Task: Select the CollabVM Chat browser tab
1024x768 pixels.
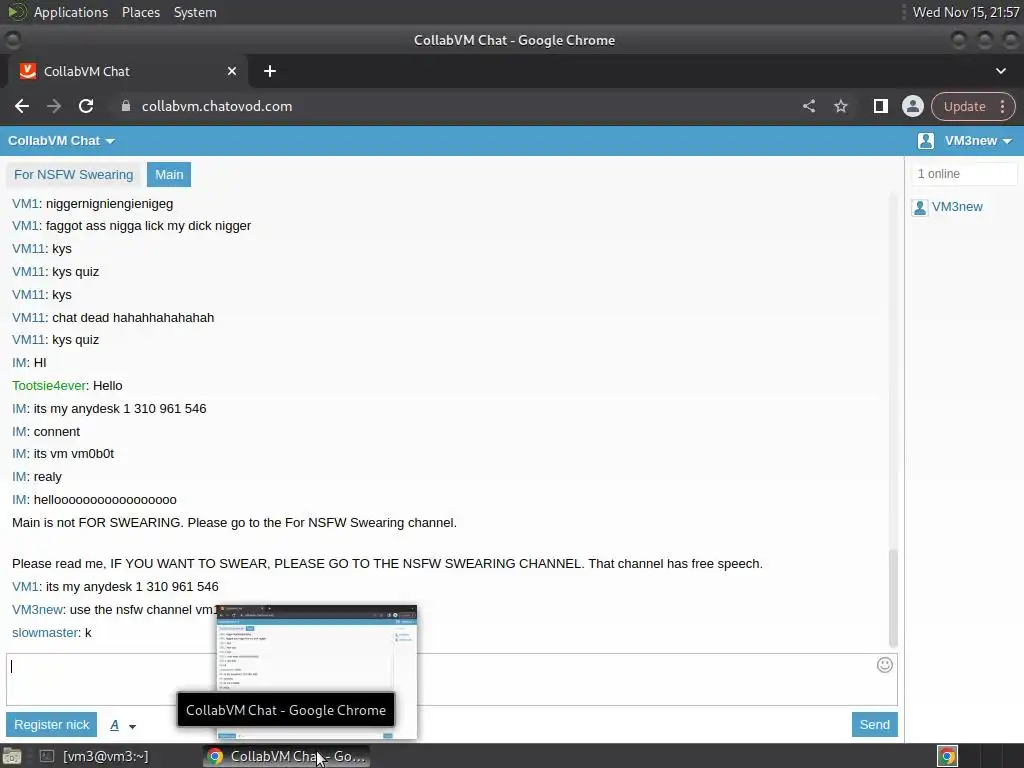Action: 127,71
